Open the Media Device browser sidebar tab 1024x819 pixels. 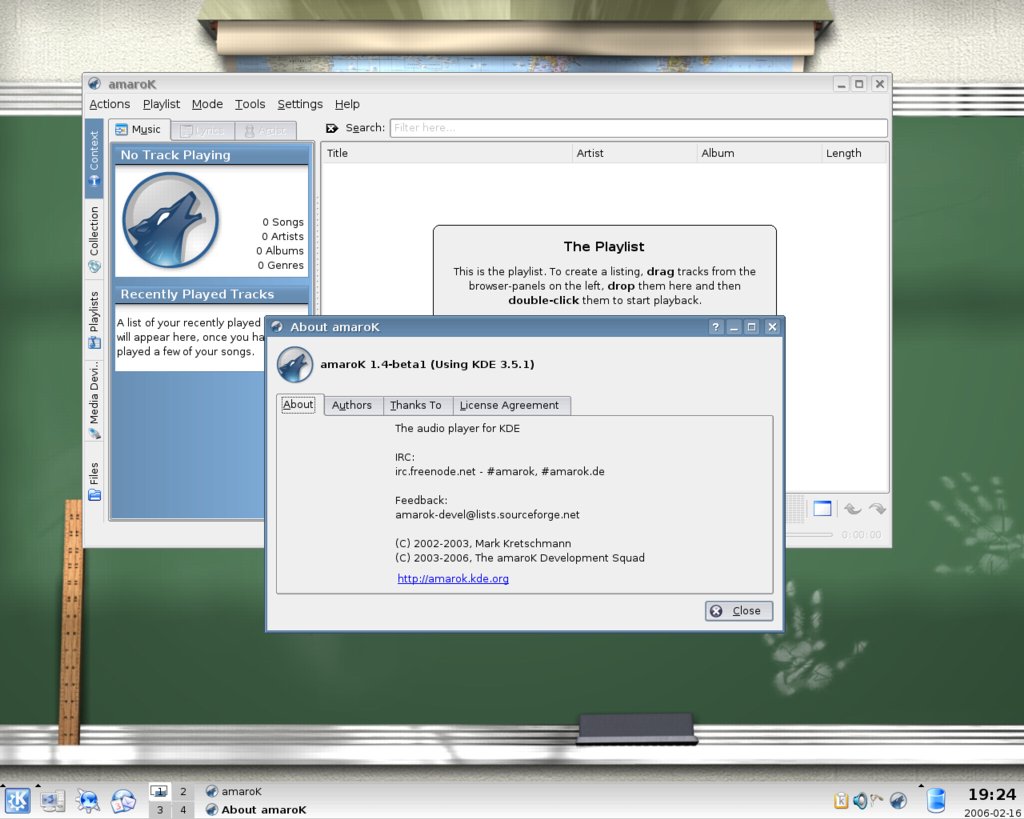(x=94, y=400)
